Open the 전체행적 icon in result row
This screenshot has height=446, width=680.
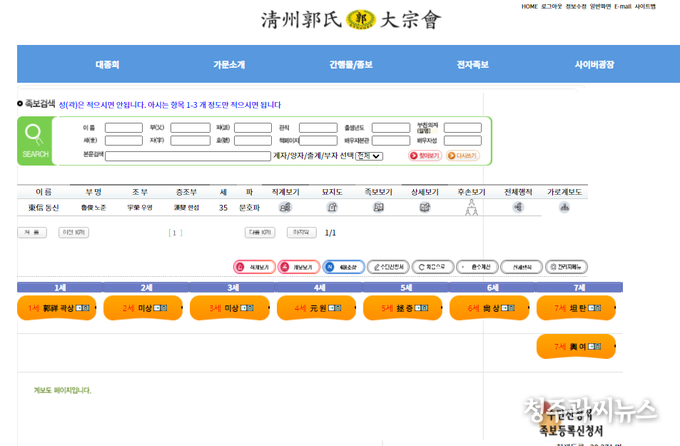click(518, 207)
